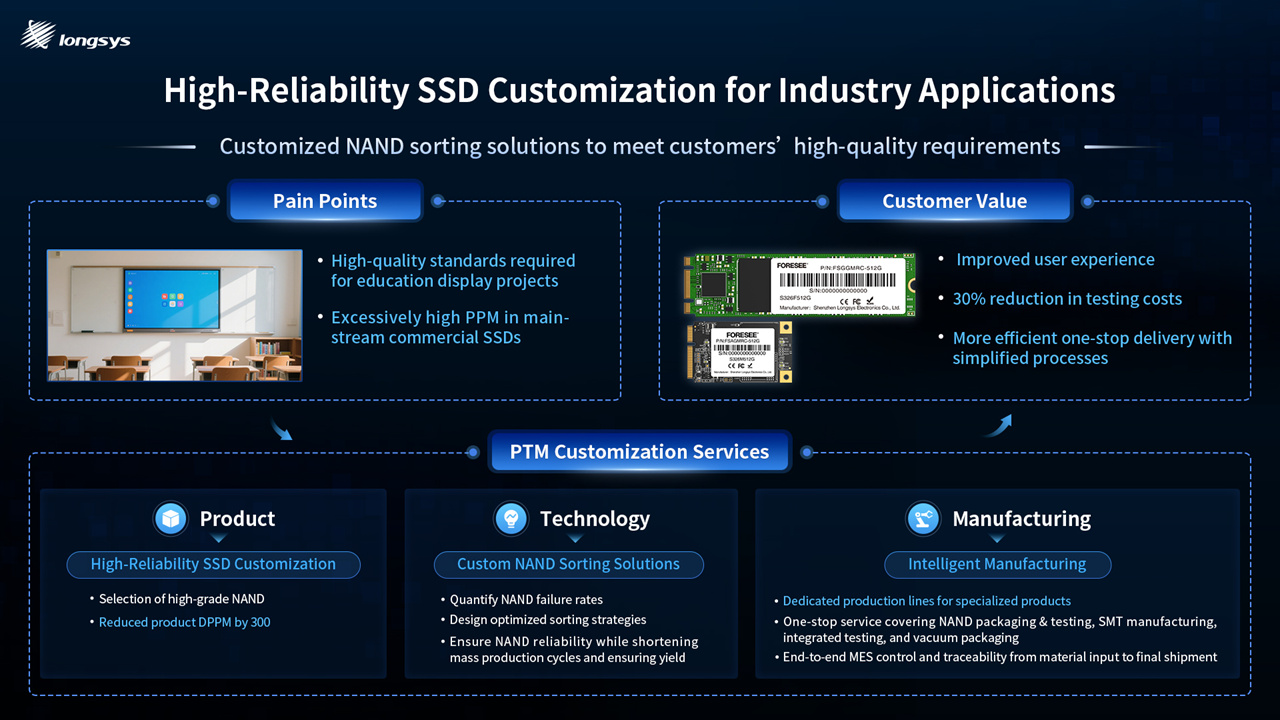Screen dimensions: 1280x720
Task: Click the main slide title
Action: [639, 90]
